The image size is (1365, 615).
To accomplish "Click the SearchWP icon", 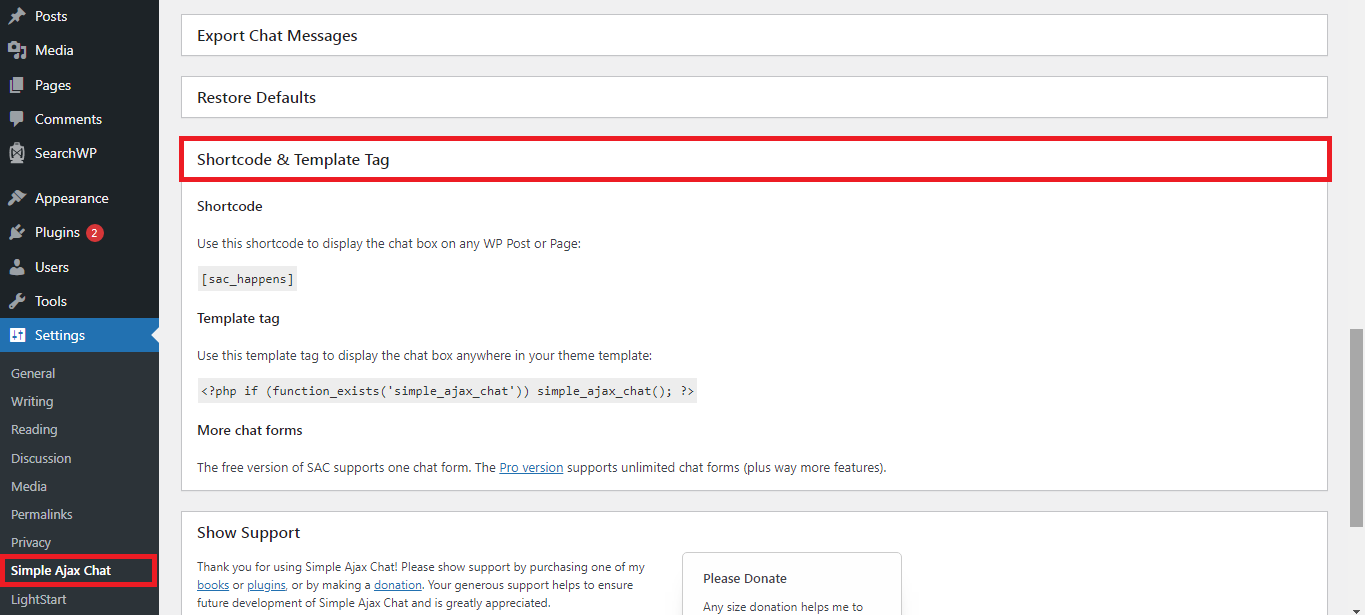I will [x=17, y=153].
